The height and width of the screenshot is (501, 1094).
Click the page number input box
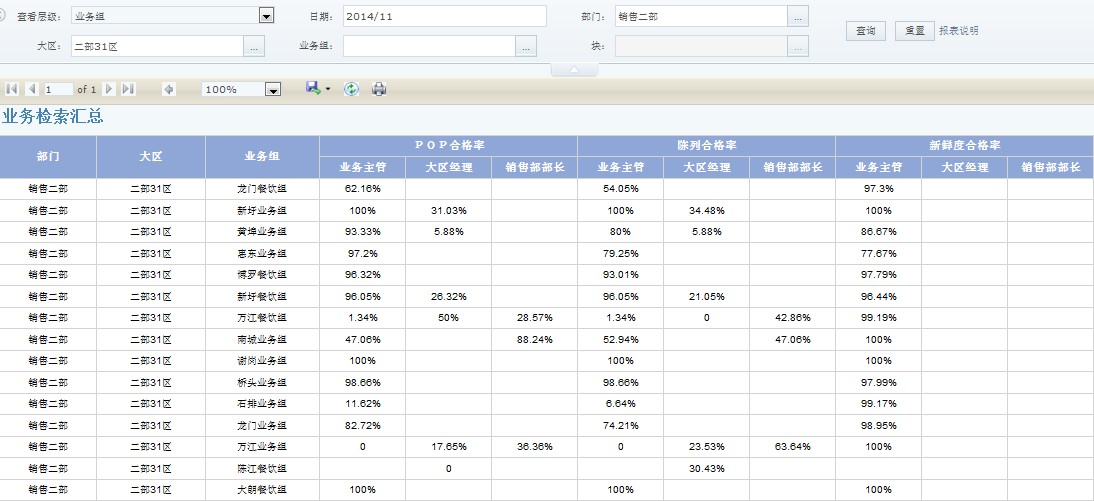click(x=57, y=89)
